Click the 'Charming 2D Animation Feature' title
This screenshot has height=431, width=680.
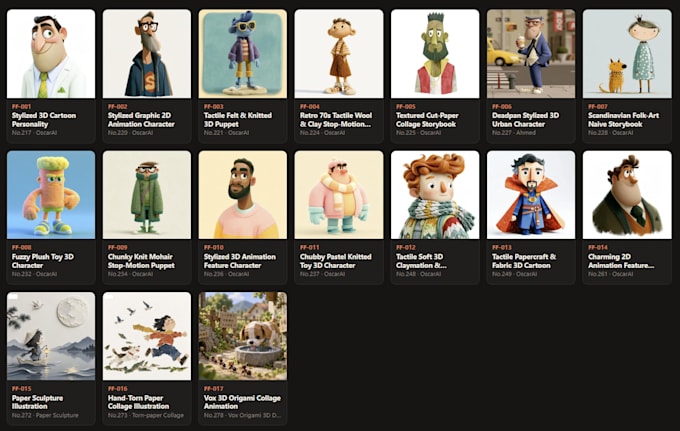(x=621, y=261)
